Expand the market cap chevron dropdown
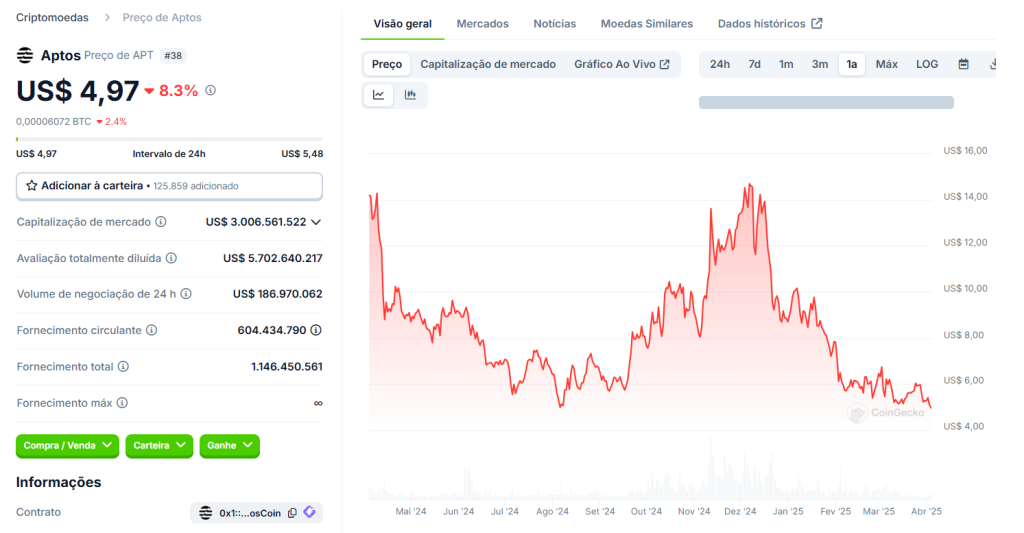The height and width of the screenshot is (533, 1024). point(316,222)
